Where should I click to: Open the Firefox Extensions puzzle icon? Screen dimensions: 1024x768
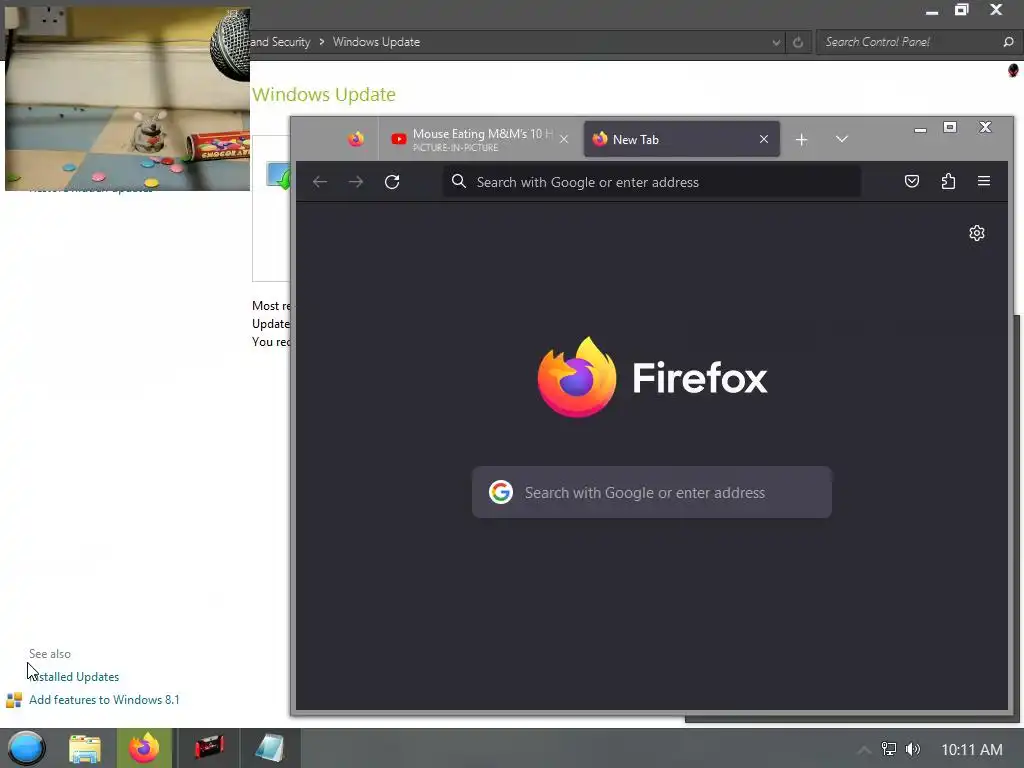click(x=948, y=182)
